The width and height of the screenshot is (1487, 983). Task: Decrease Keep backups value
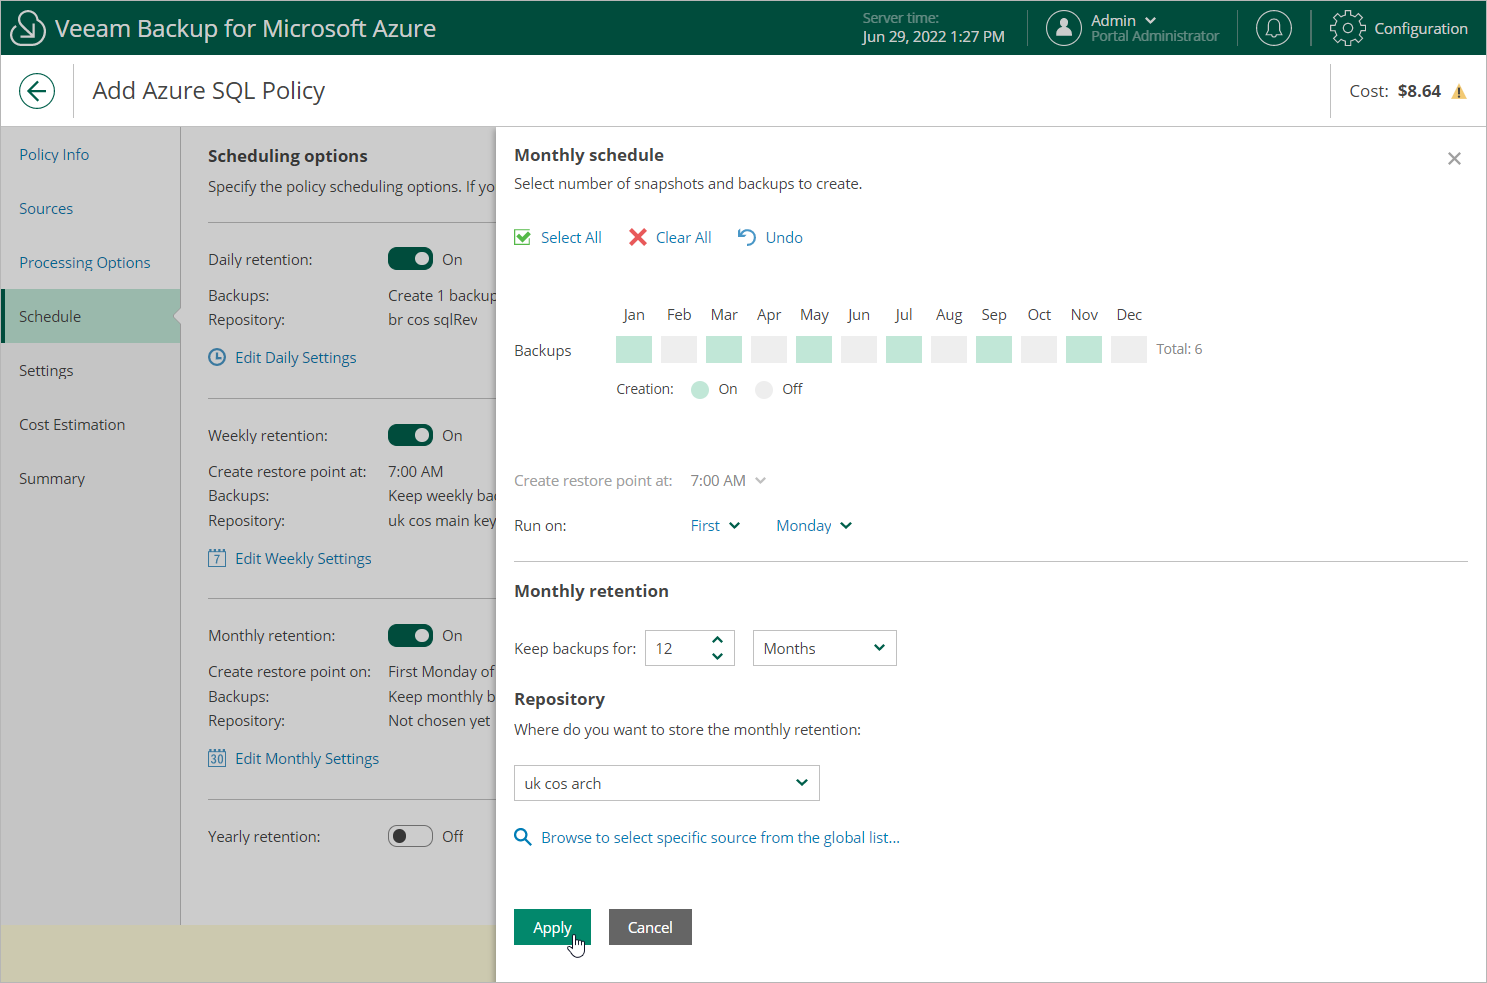click(x=717, y=656)
